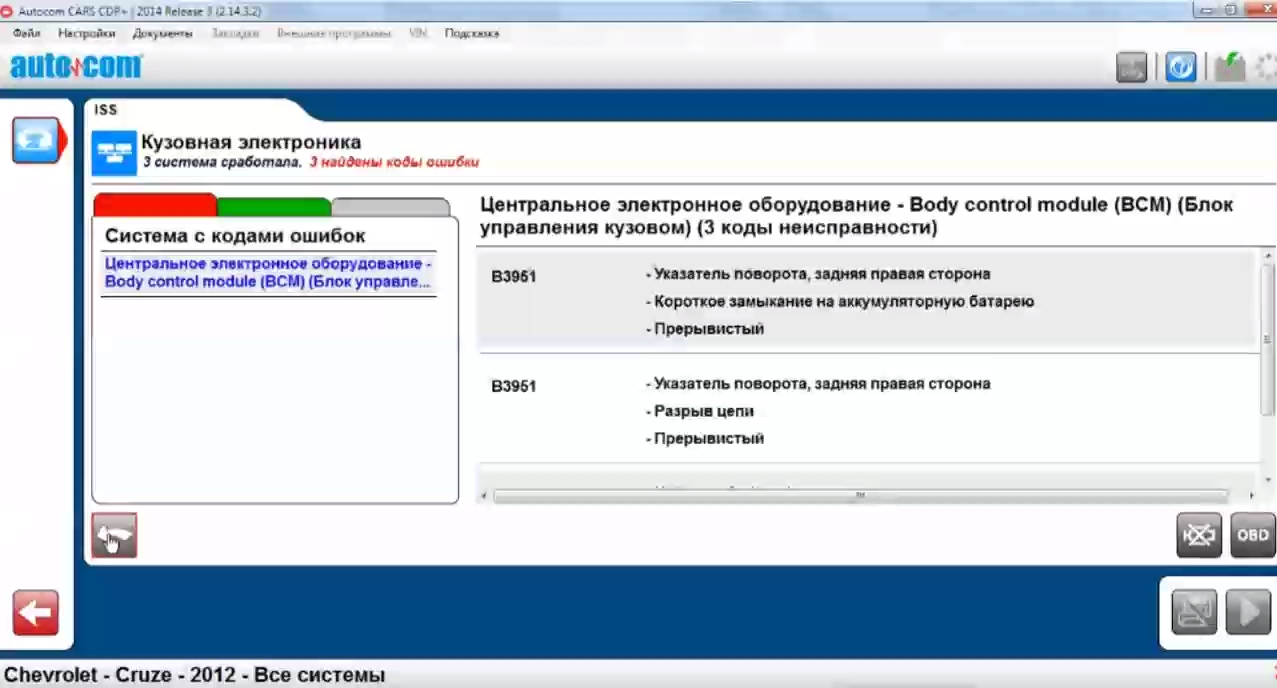The image size is (1277, 688).
Task: Click the gray play next arrow button
Action: pos(1248,611)
